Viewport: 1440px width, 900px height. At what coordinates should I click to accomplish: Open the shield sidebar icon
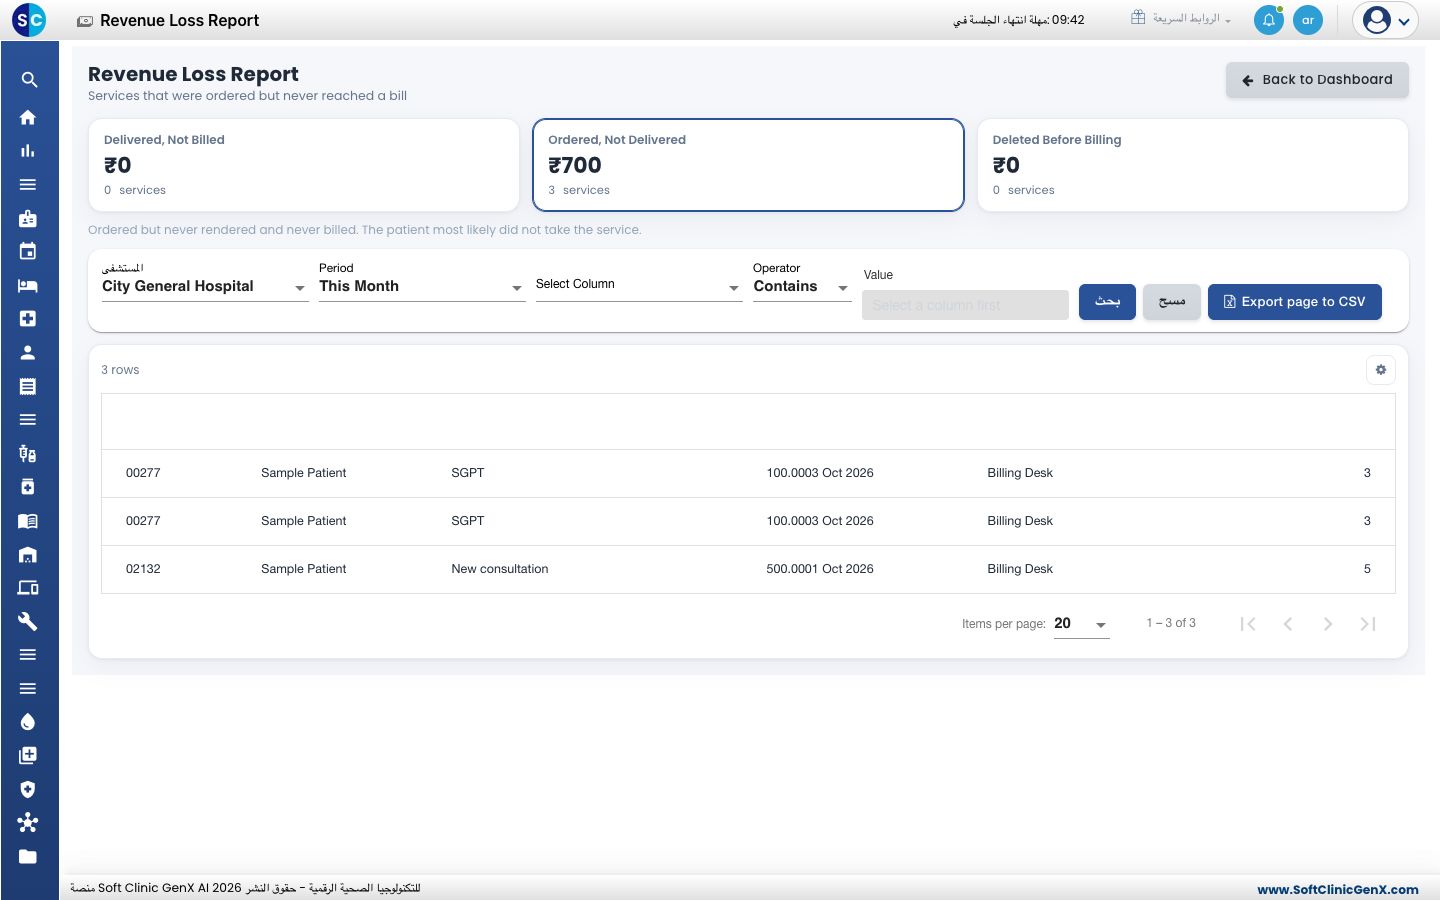click(x=28, y=789)
